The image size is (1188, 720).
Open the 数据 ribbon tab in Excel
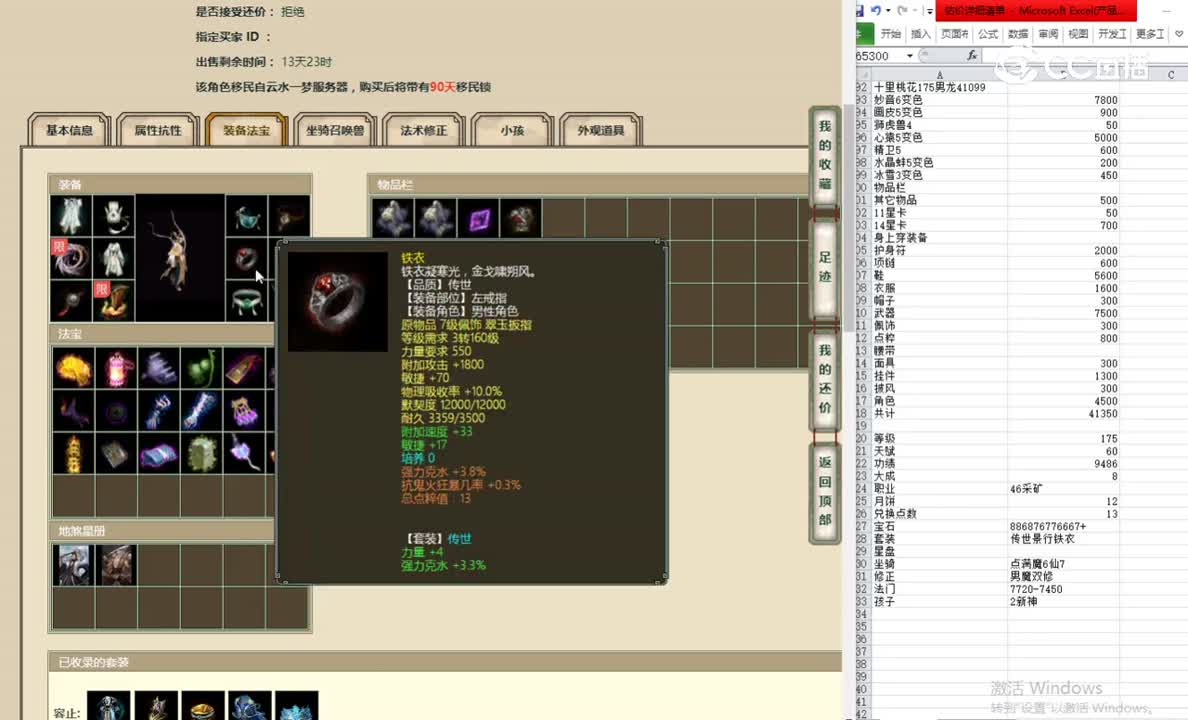[1018, 34]
